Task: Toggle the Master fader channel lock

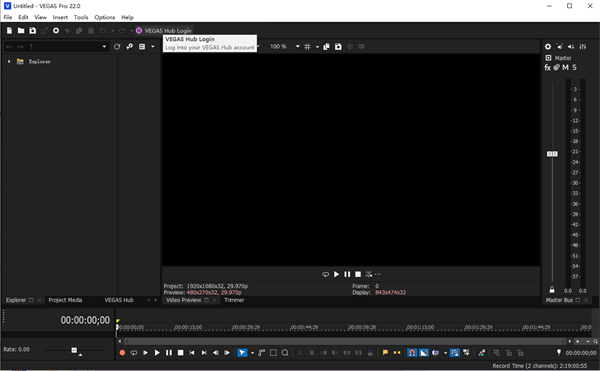Action: click(x=552, y=290)
